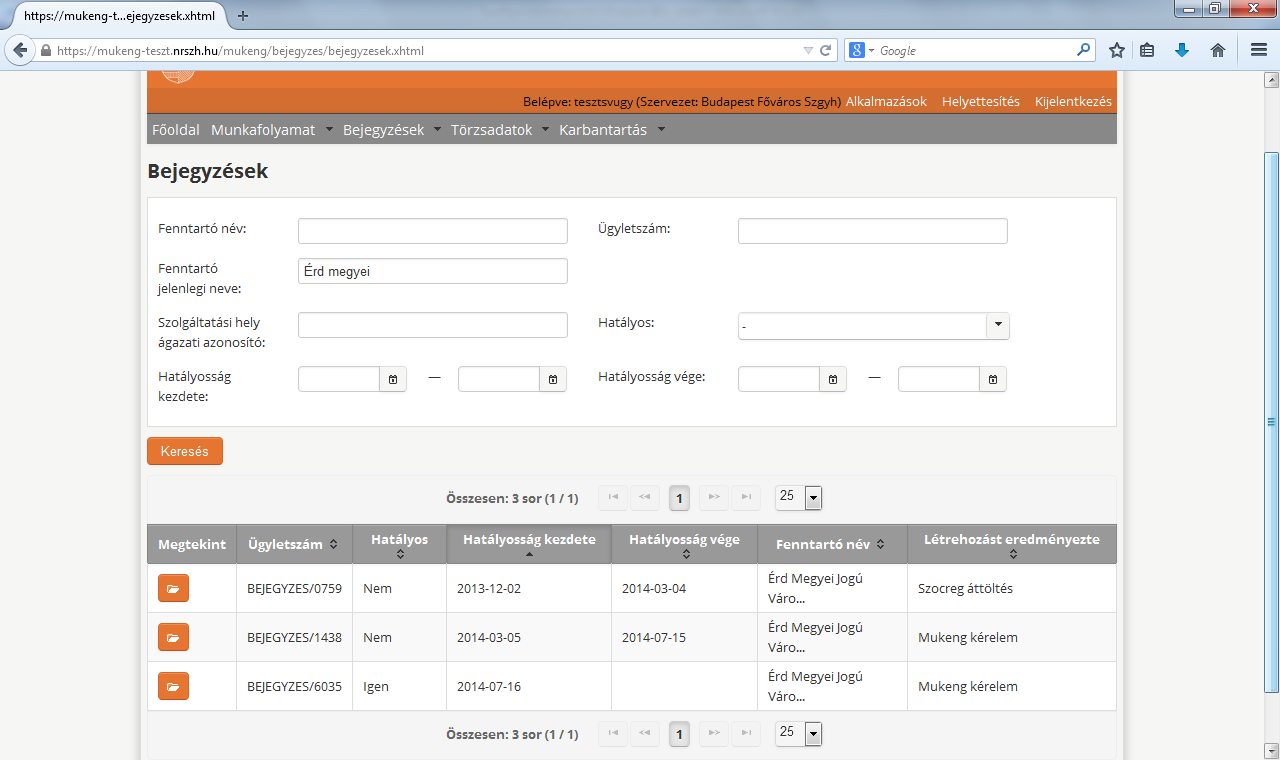
Task: Go to last page in bottom paginator
Action: click(x=745, y=735)
